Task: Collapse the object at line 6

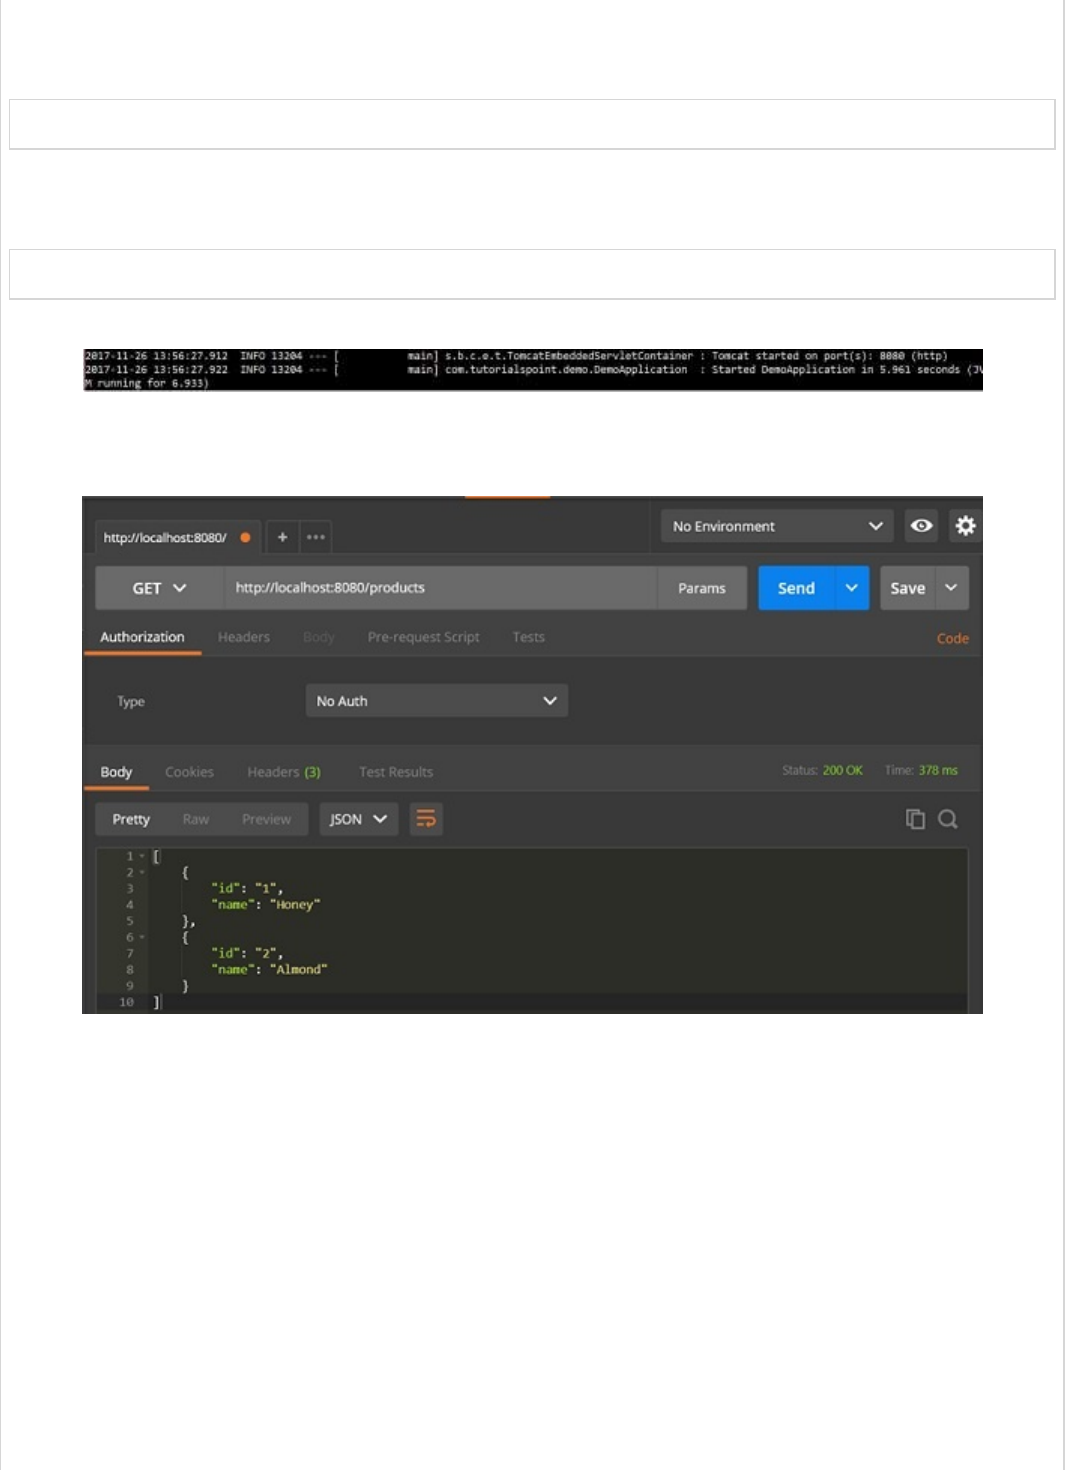Action: (x=142, y=937)
